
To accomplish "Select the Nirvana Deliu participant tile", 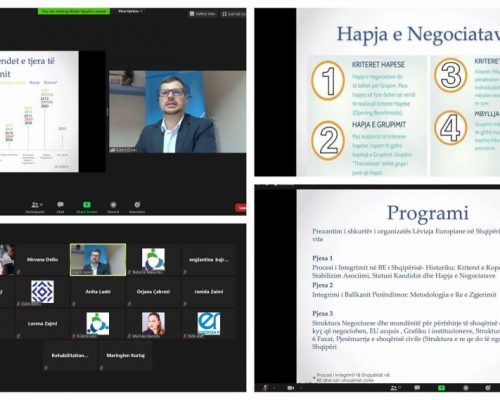I will point(42,259).
